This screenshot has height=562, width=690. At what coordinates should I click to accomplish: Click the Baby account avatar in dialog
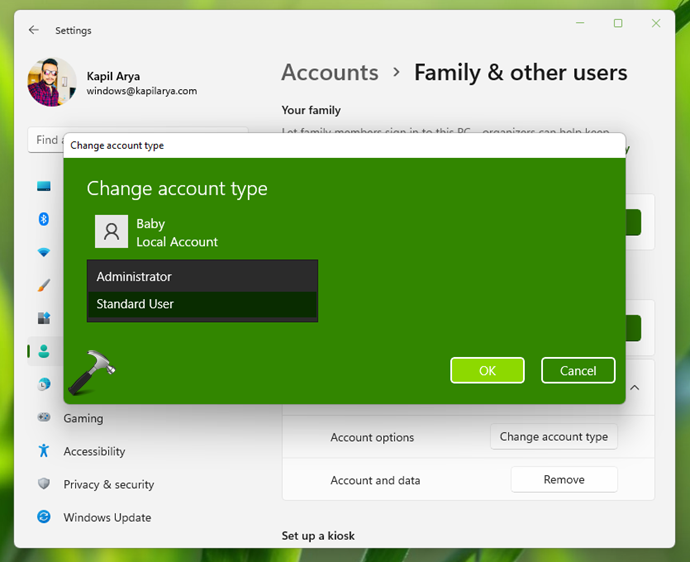pos(111,232)
